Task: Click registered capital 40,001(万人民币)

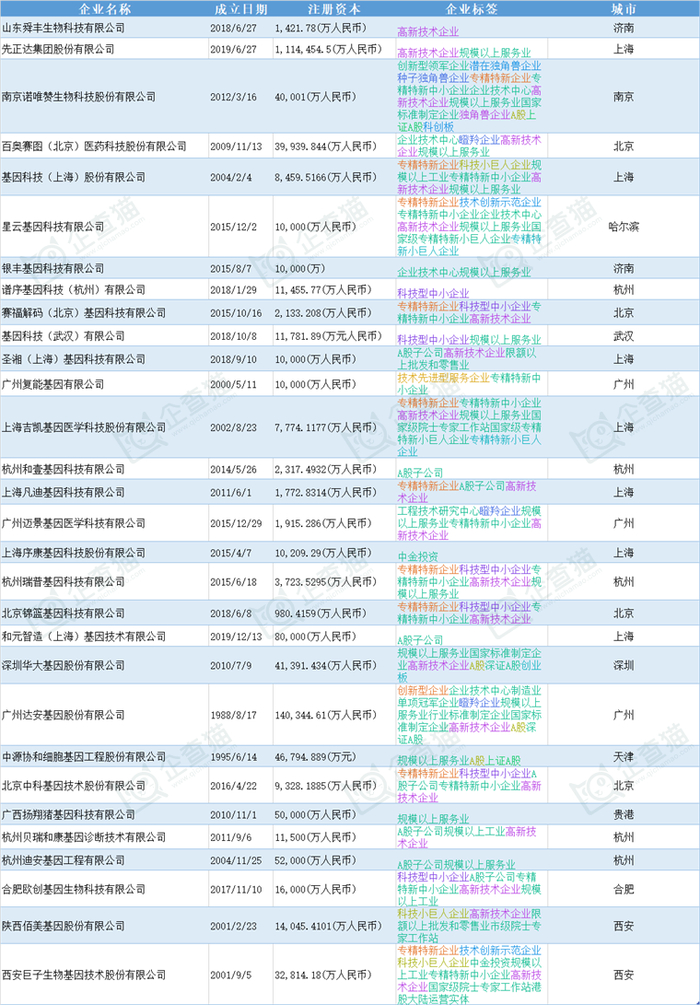Action: pos(315,97)
